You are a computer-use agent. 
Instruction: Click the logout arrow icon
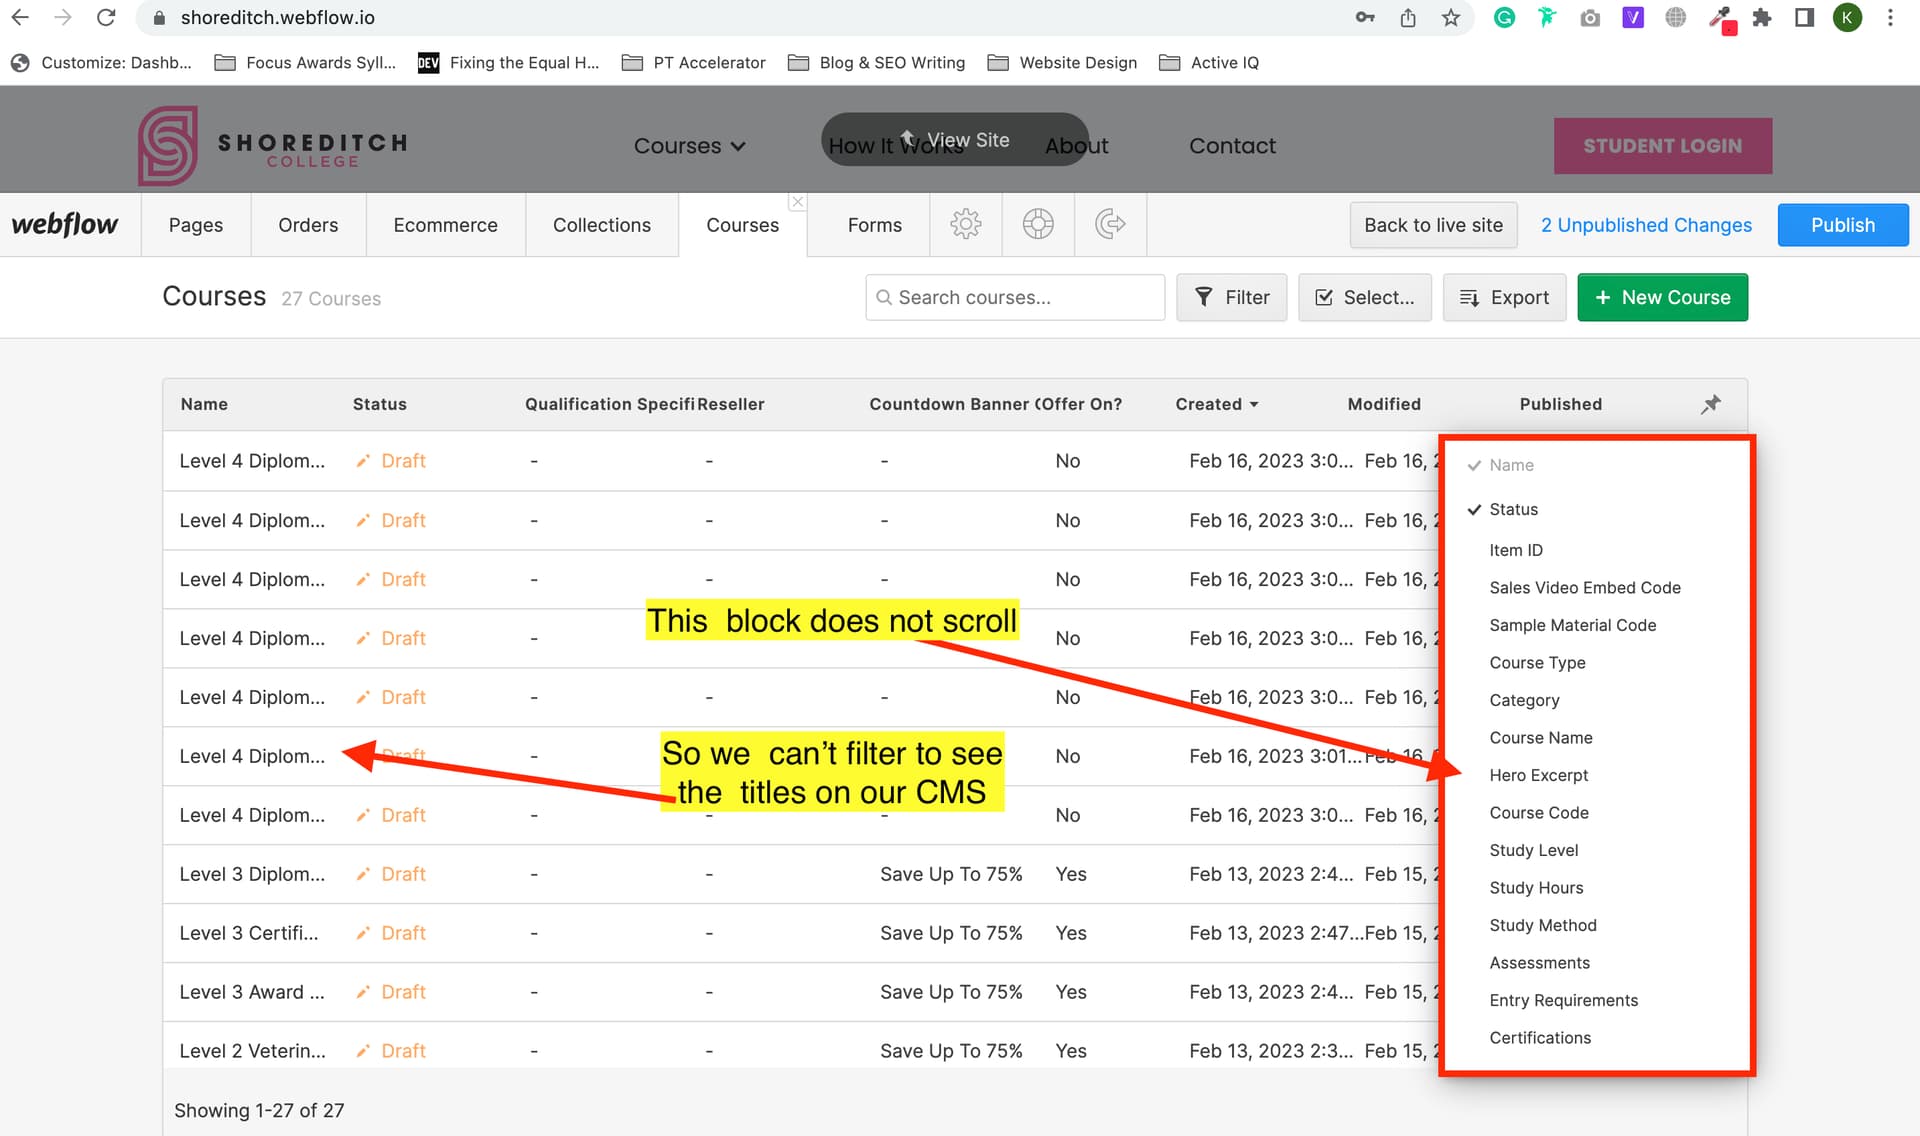[x=1110, y=224]
